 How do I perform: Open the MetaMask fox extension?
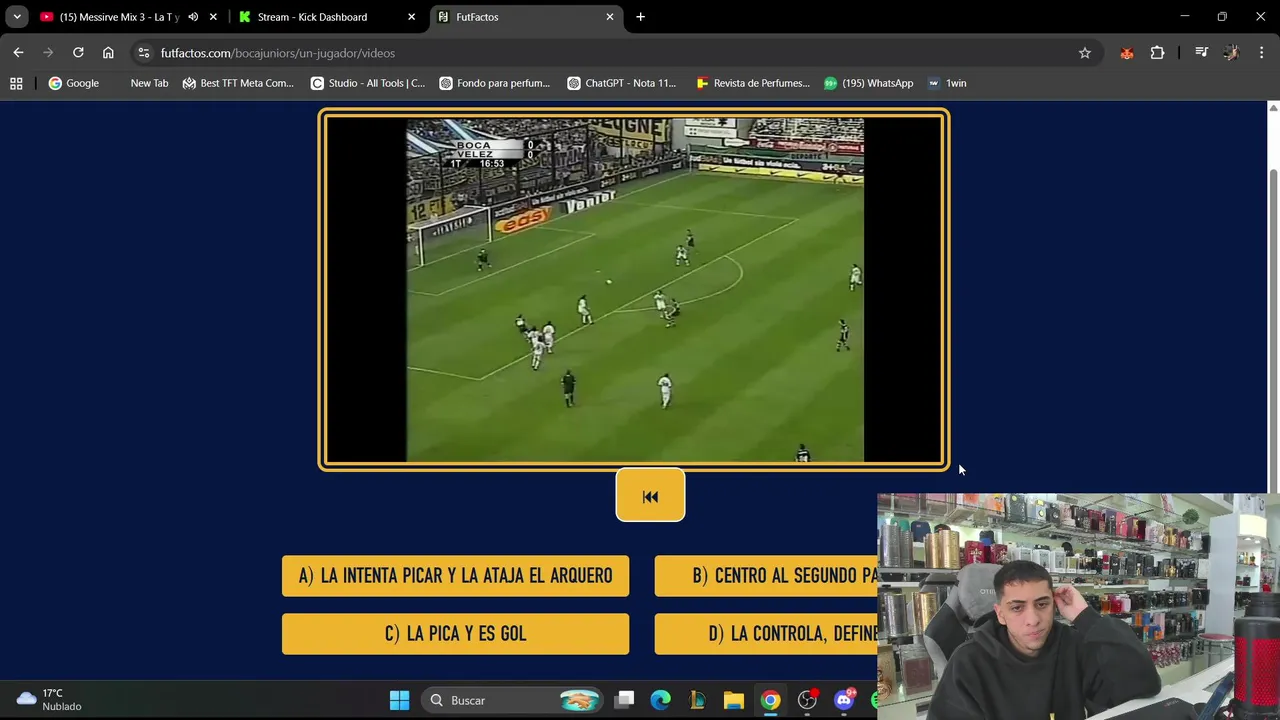click(x=1127, y=53)
